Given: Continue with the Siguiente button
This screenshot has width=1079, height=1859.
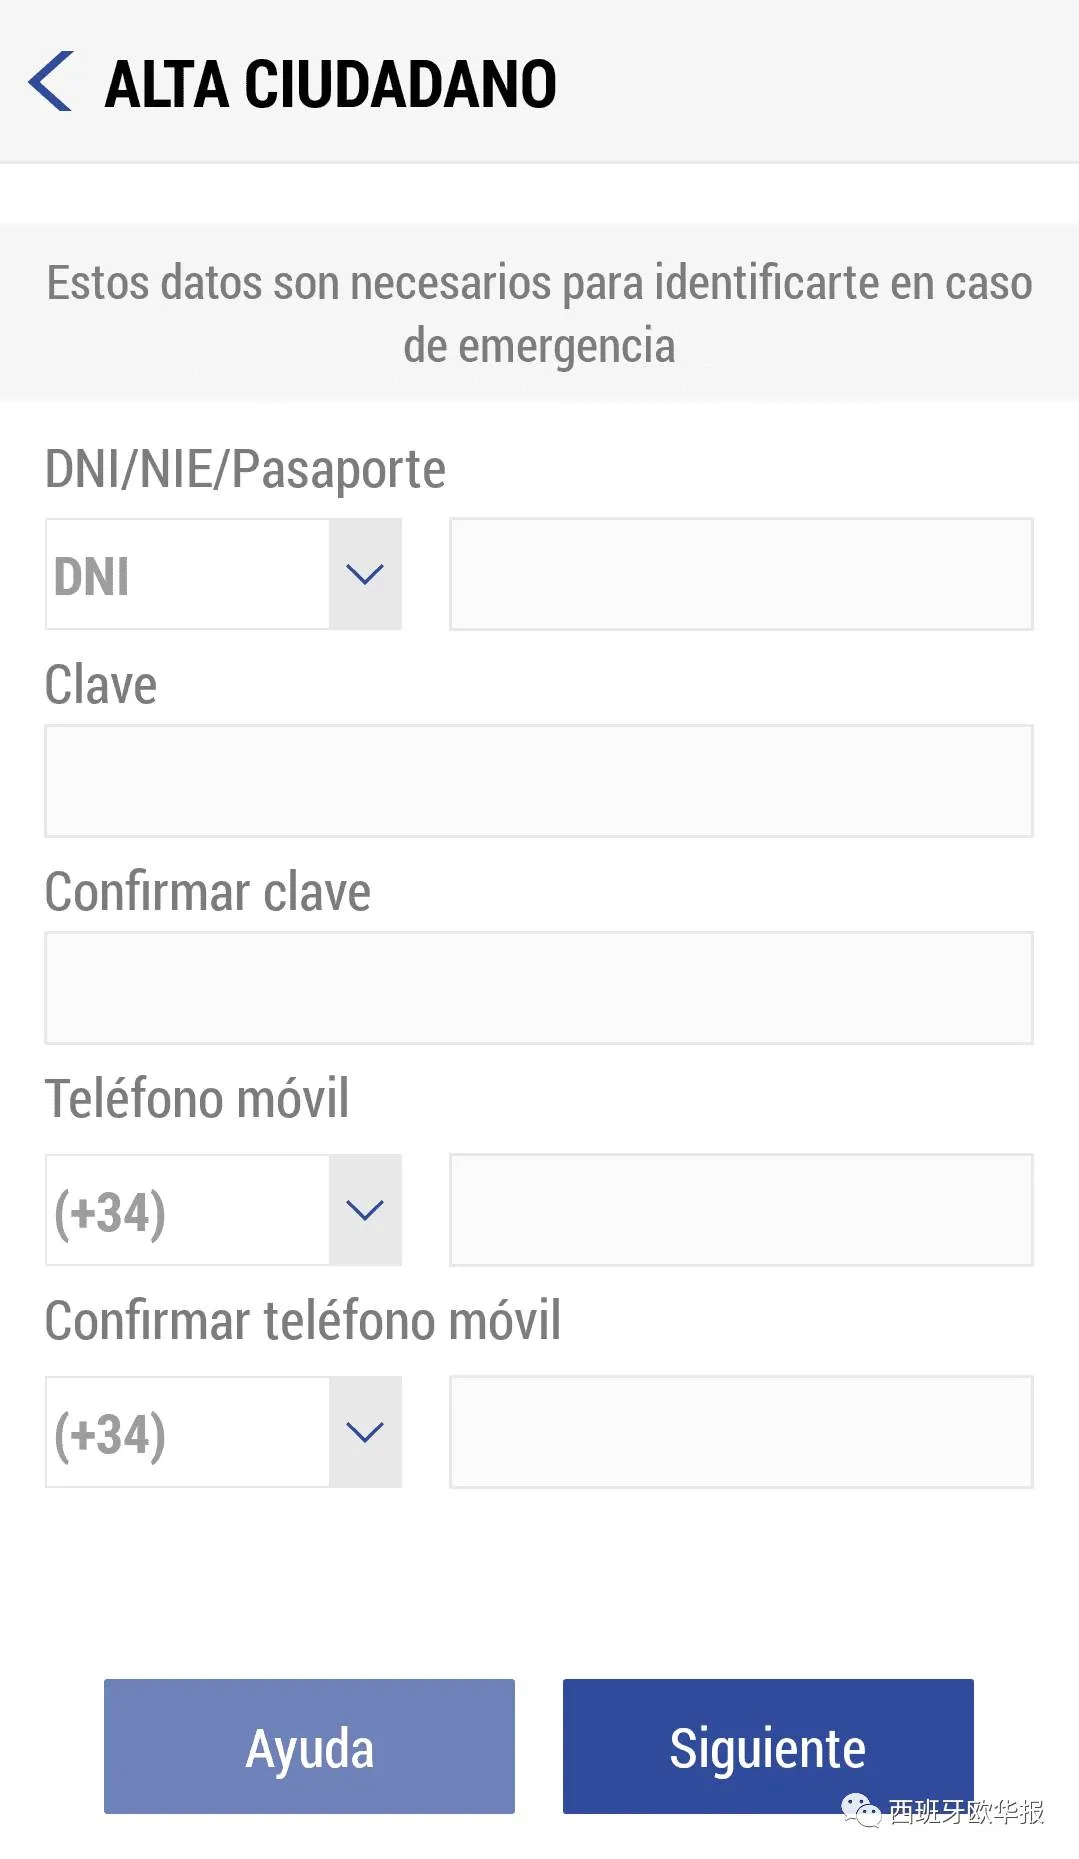Looking at the screenshot, I should 767,1746.
